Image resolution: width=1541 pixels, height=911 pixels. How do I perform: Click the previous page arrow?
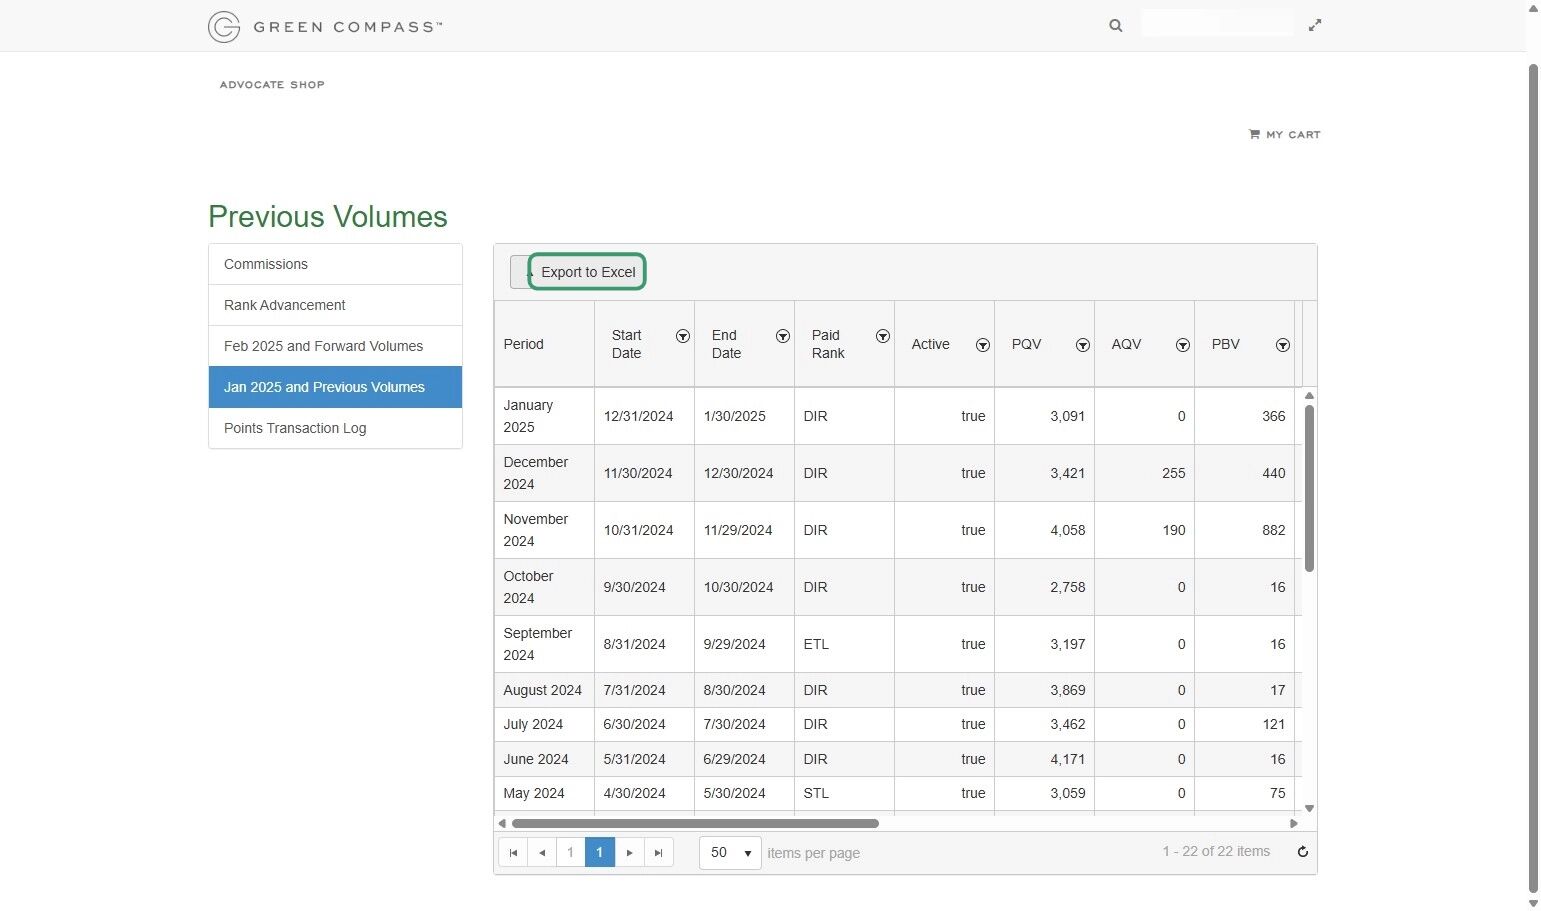[542, 852]
